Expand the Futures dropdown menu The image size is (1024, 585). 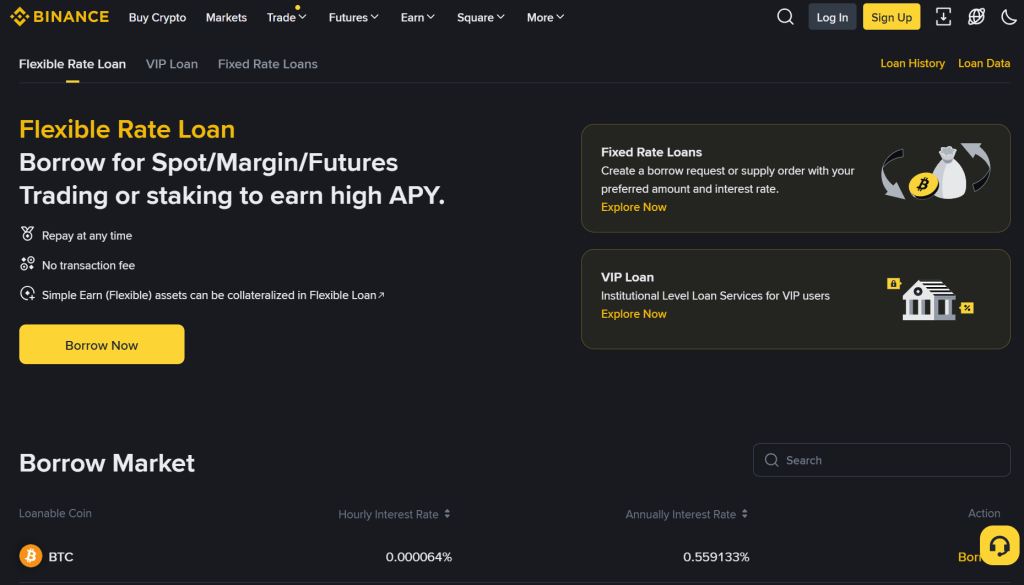[x=354, y=17]
